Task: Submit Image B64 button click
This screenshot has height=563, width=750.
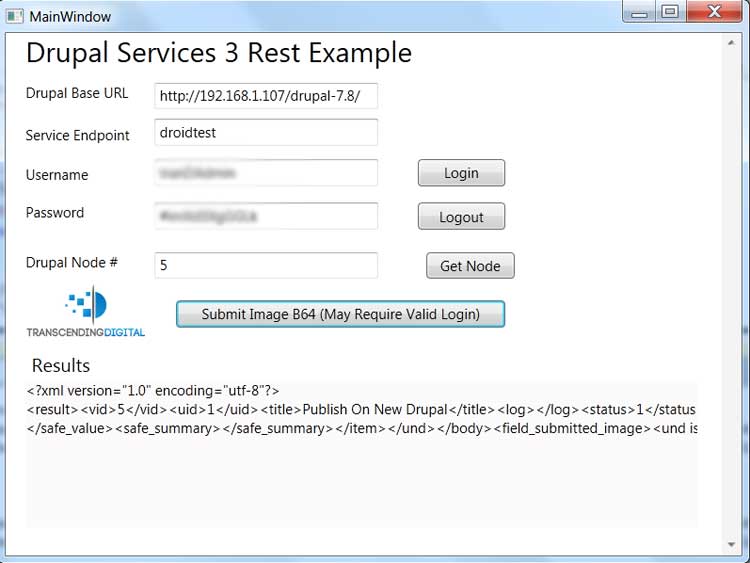Action: [341, 314]
